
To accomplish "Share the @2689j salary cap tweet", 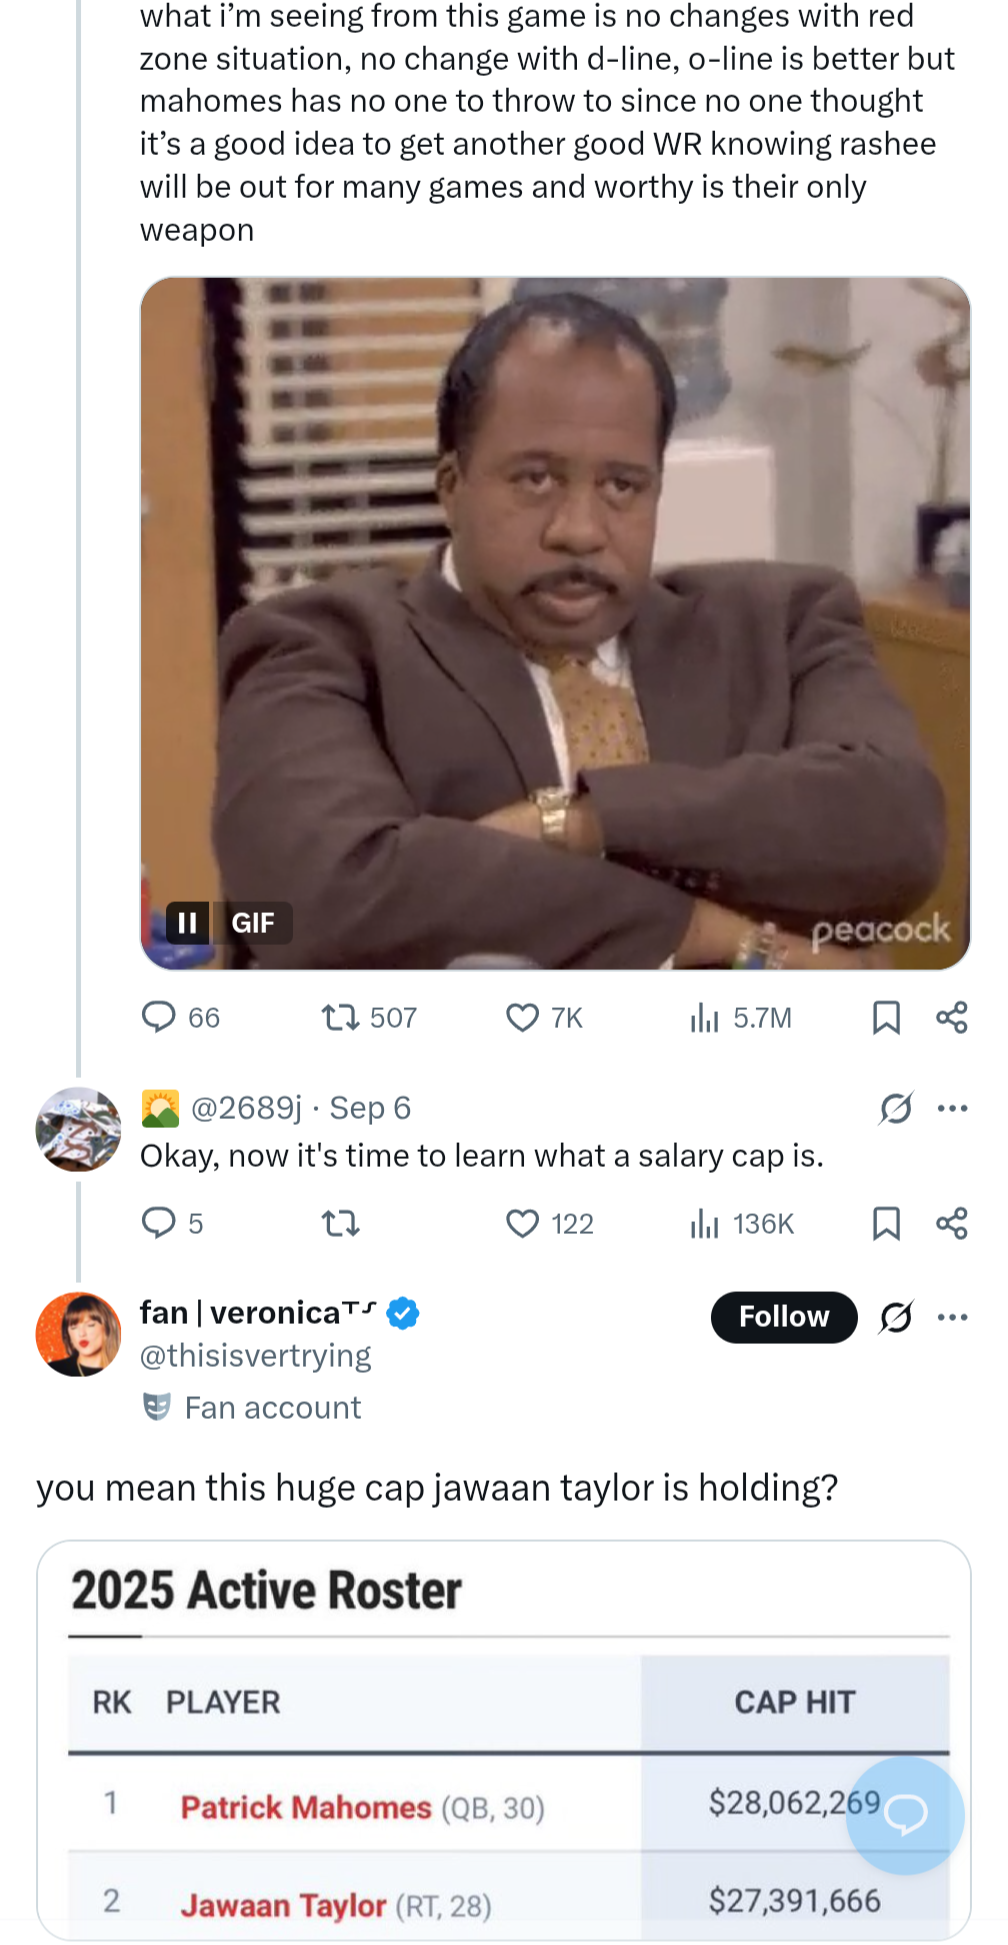I will click(x=951, y=1223).
